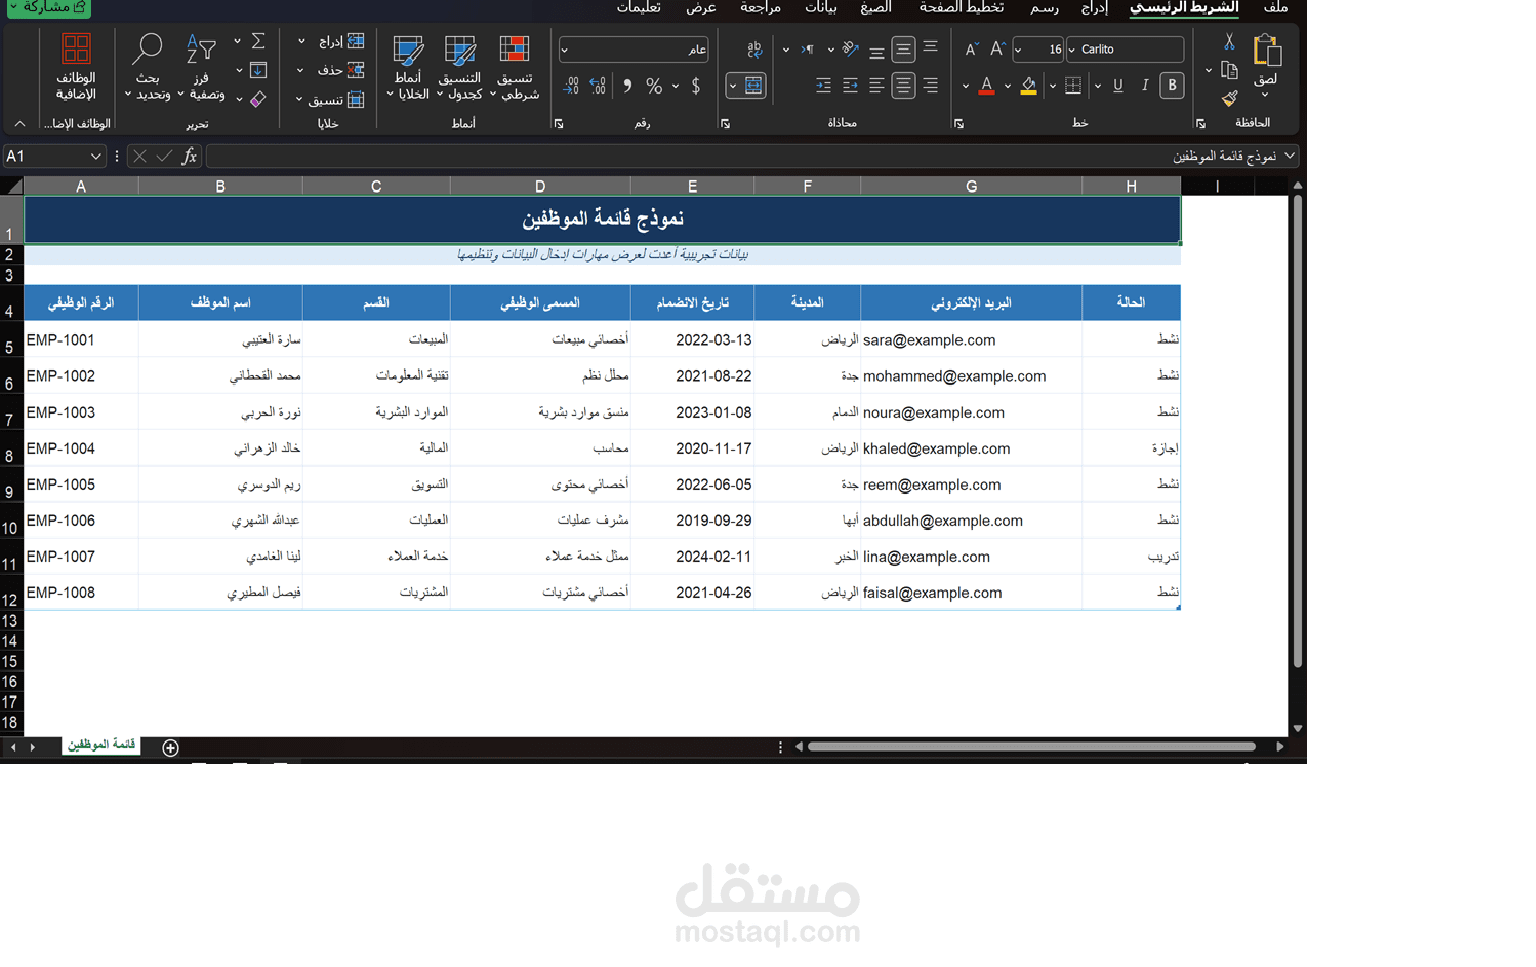Toggle top vertical alignment

click(930, 47)
